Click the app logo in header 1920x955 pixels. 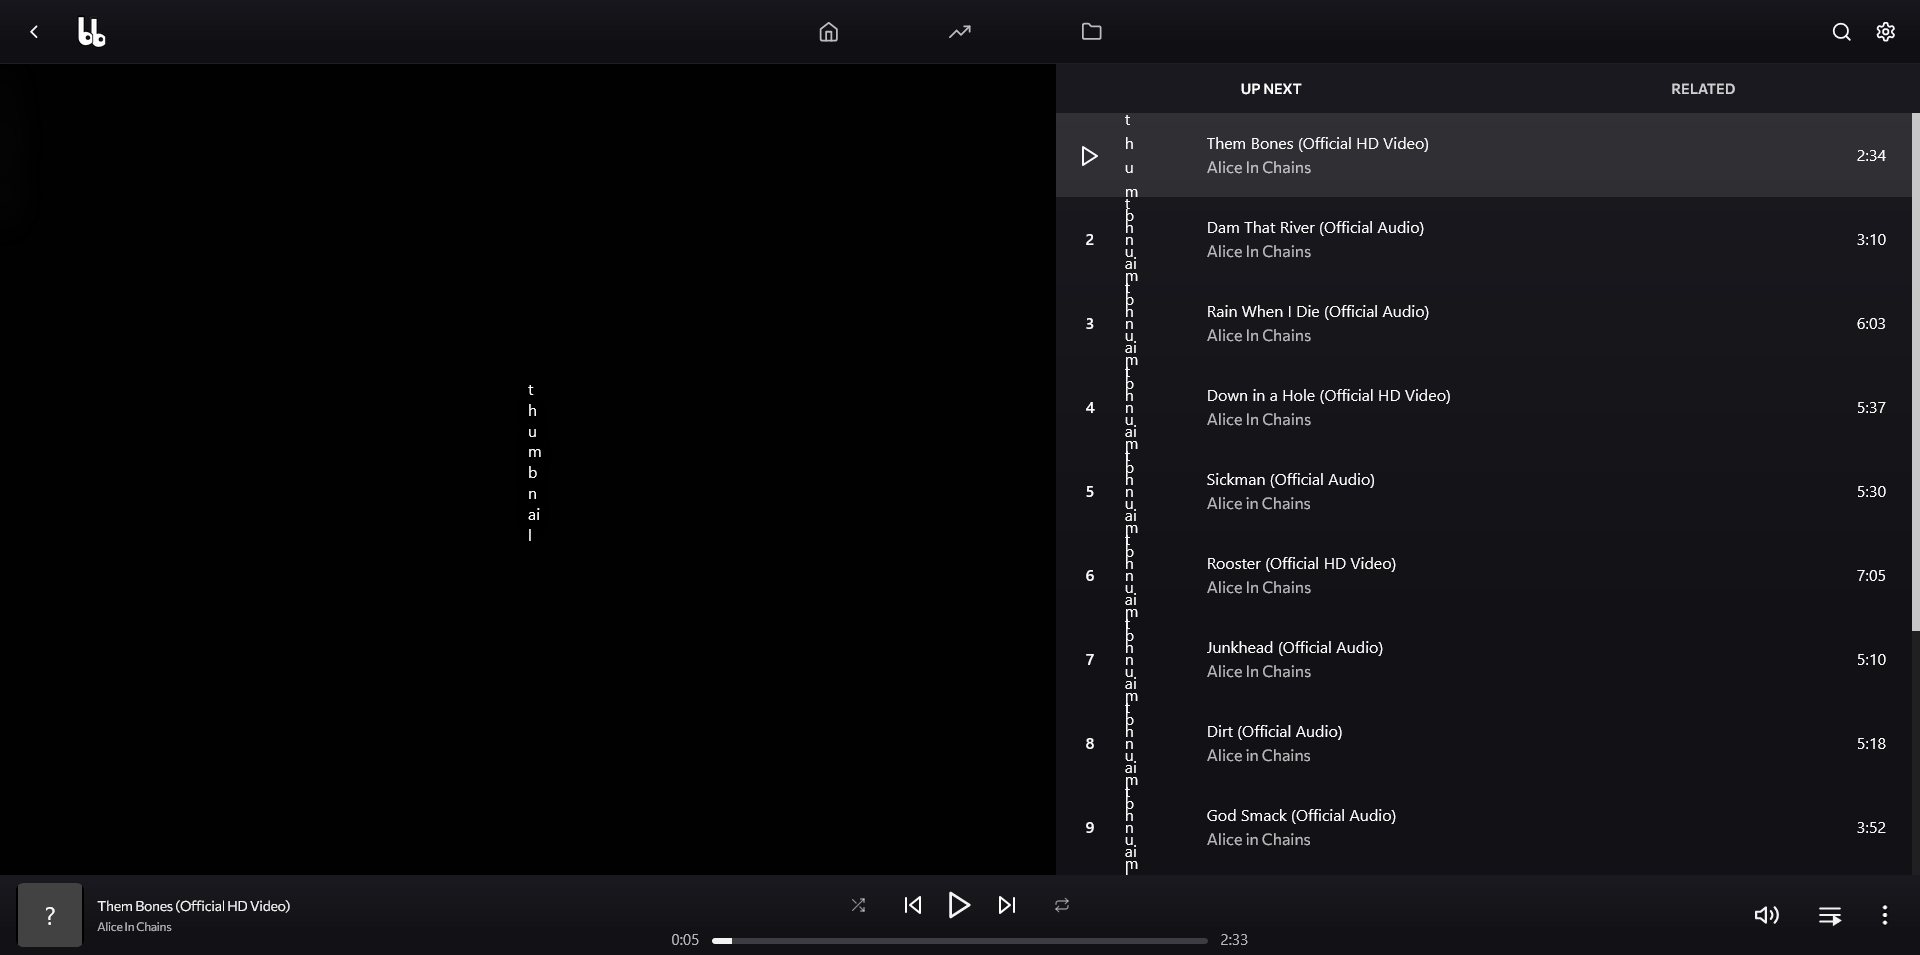click(x=92, y=32)
